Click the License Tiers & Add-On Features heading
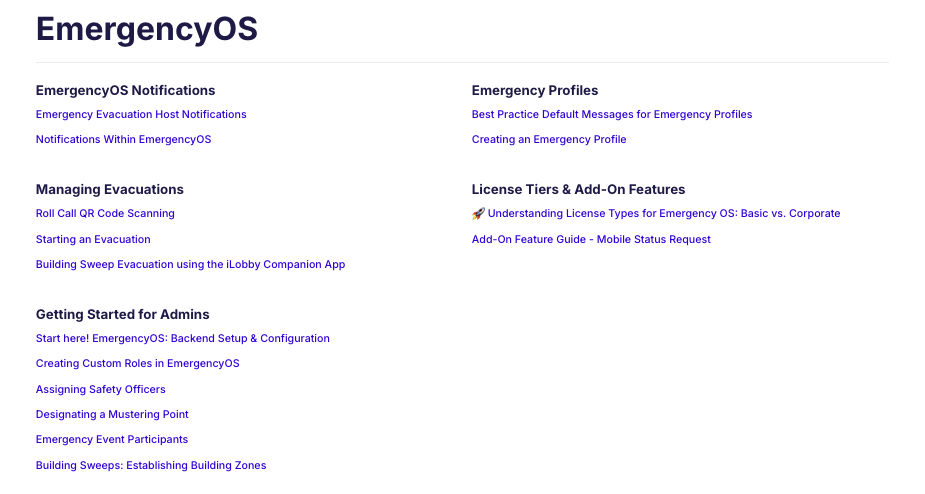The width and height of the screenshot is (925, 494). click(578, 189)
